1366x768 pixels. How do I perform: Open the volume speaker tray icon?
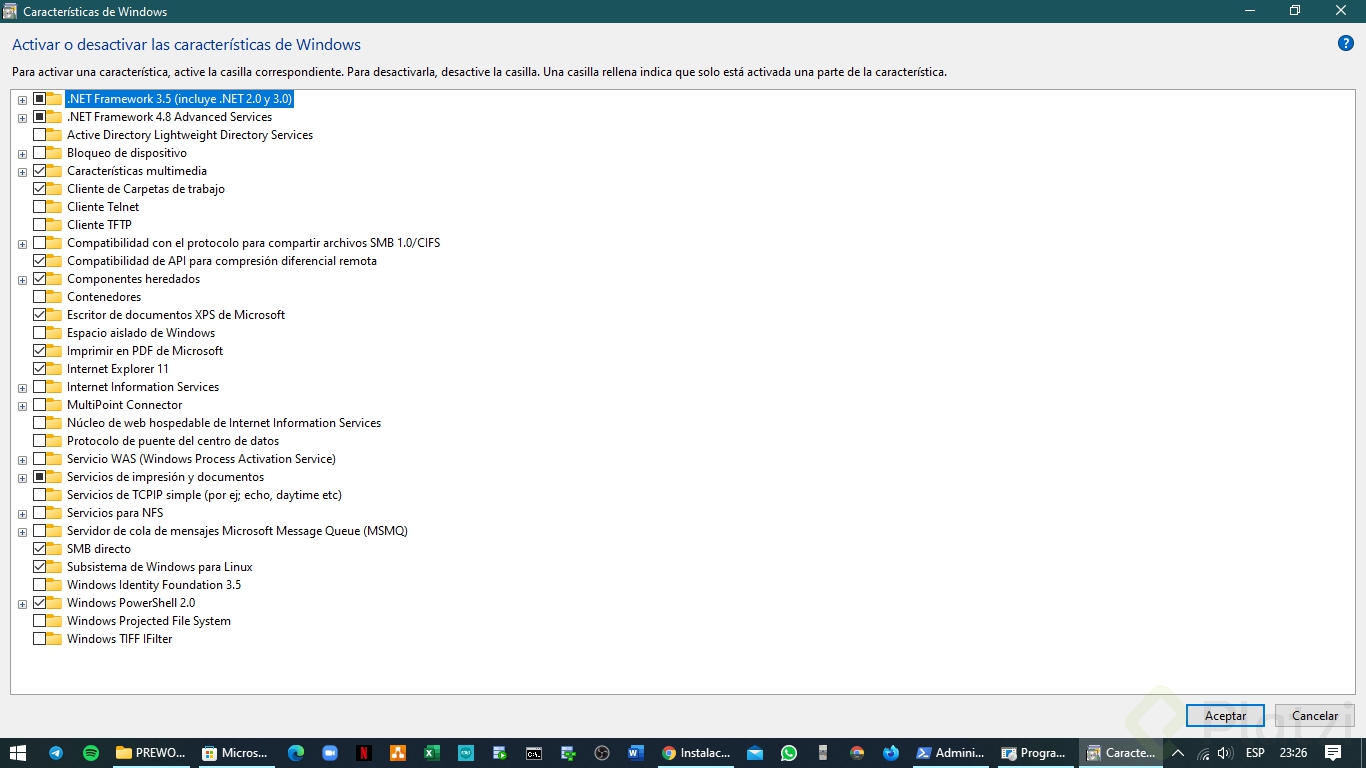1225,753
